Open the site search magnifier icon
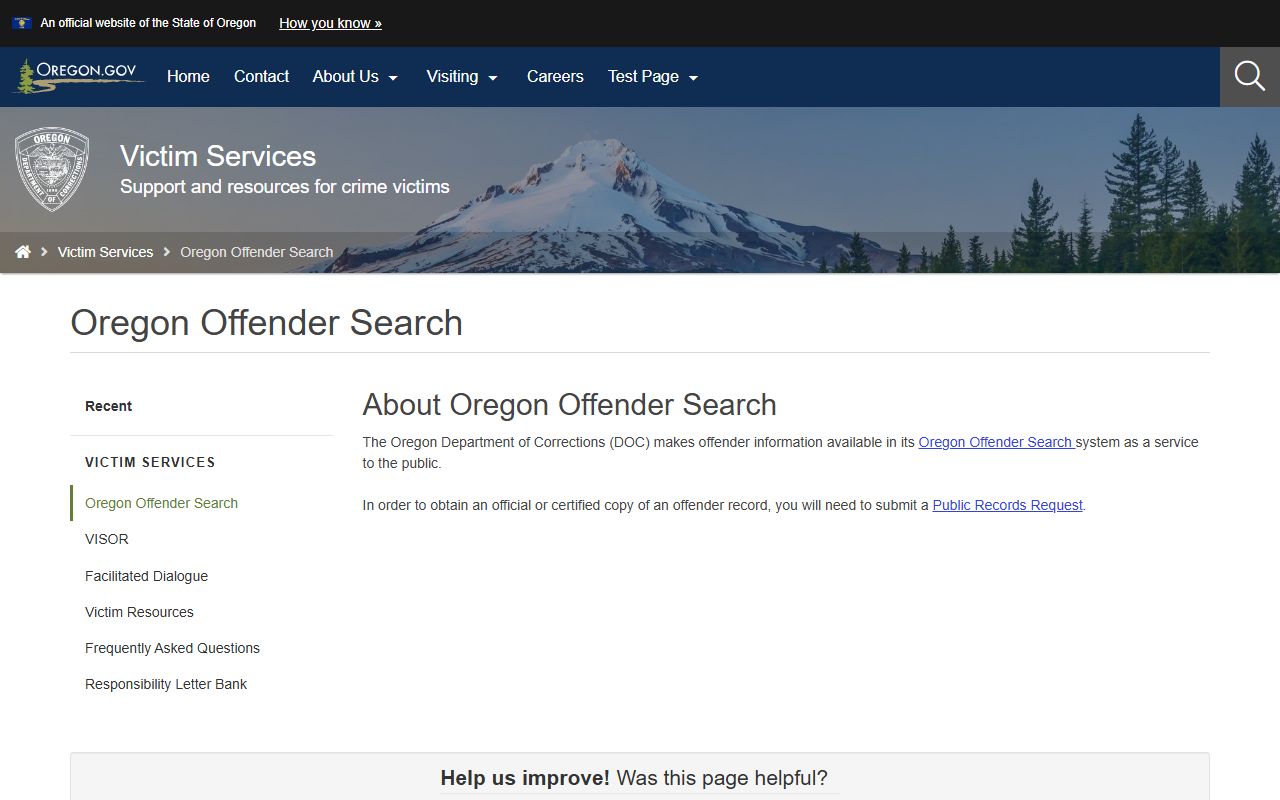 click(1249, 76)
